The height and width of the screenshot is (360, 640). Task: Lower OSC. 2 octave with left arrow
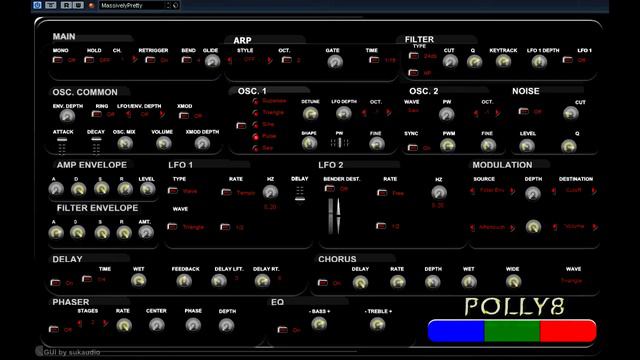[x=476, y=113]
